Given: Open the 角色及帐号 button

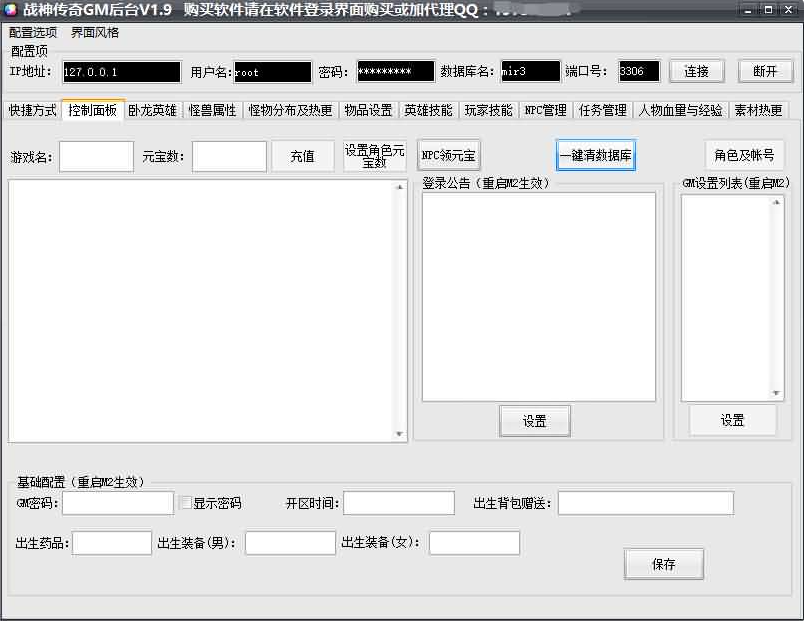Looking at the screenshot, I should tap(744, 156).
